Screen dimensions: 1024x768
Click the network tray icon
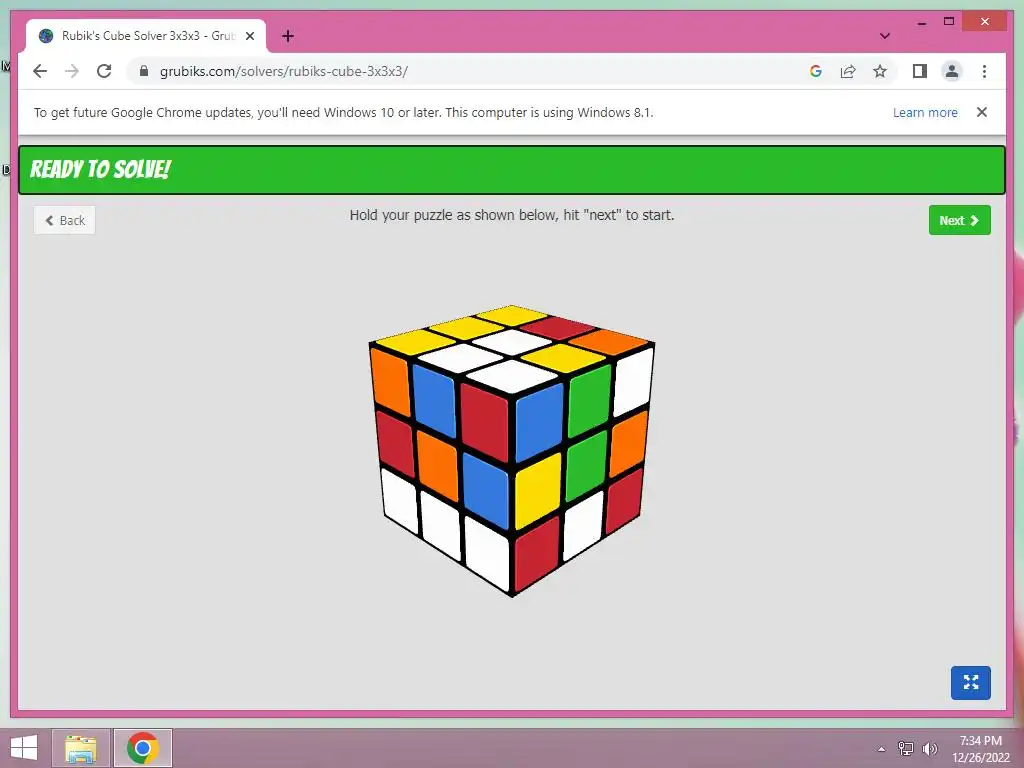(x=906, y=748)
